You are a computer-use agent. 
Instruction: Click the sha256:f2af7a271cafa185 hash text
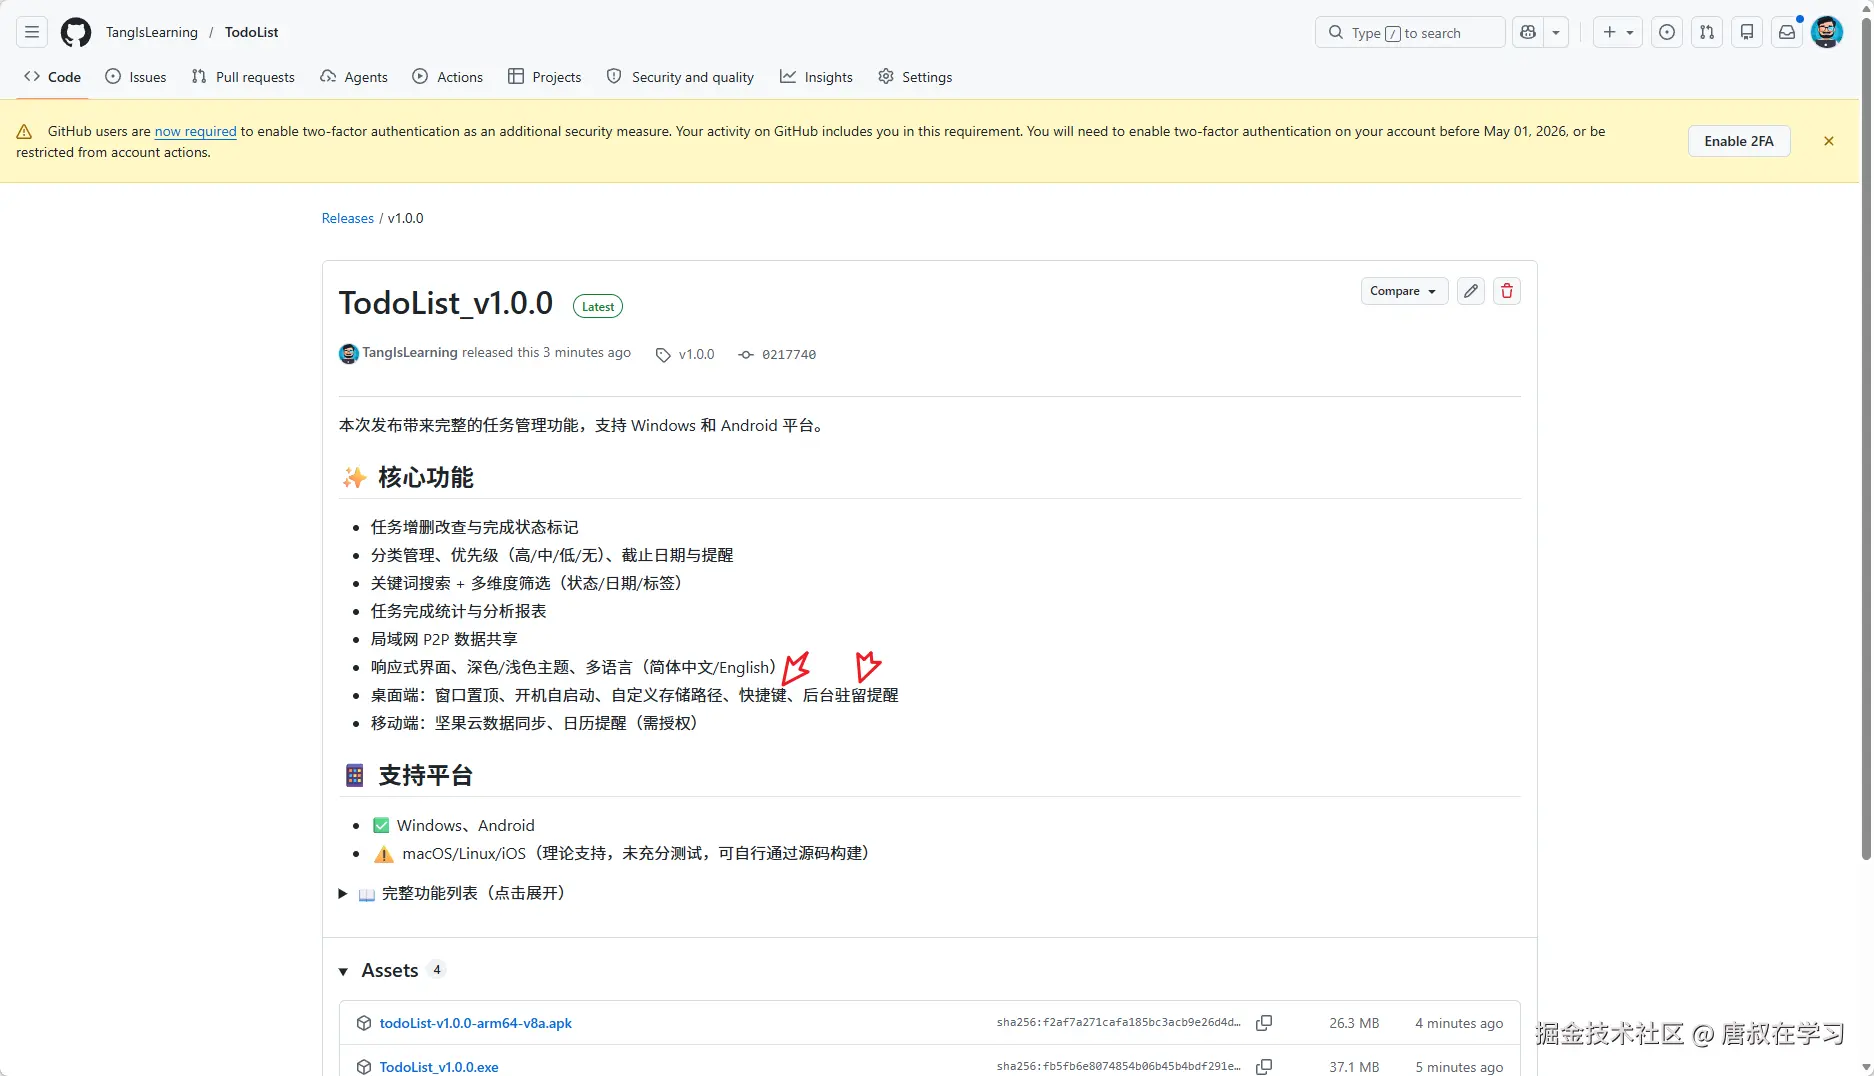1118,1023
